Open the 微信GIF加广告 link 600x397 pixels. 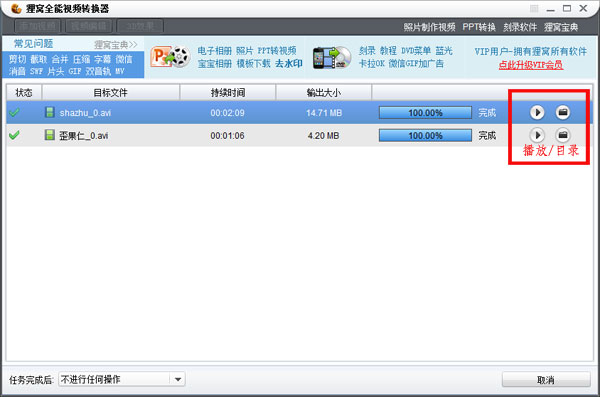[416, 64]
